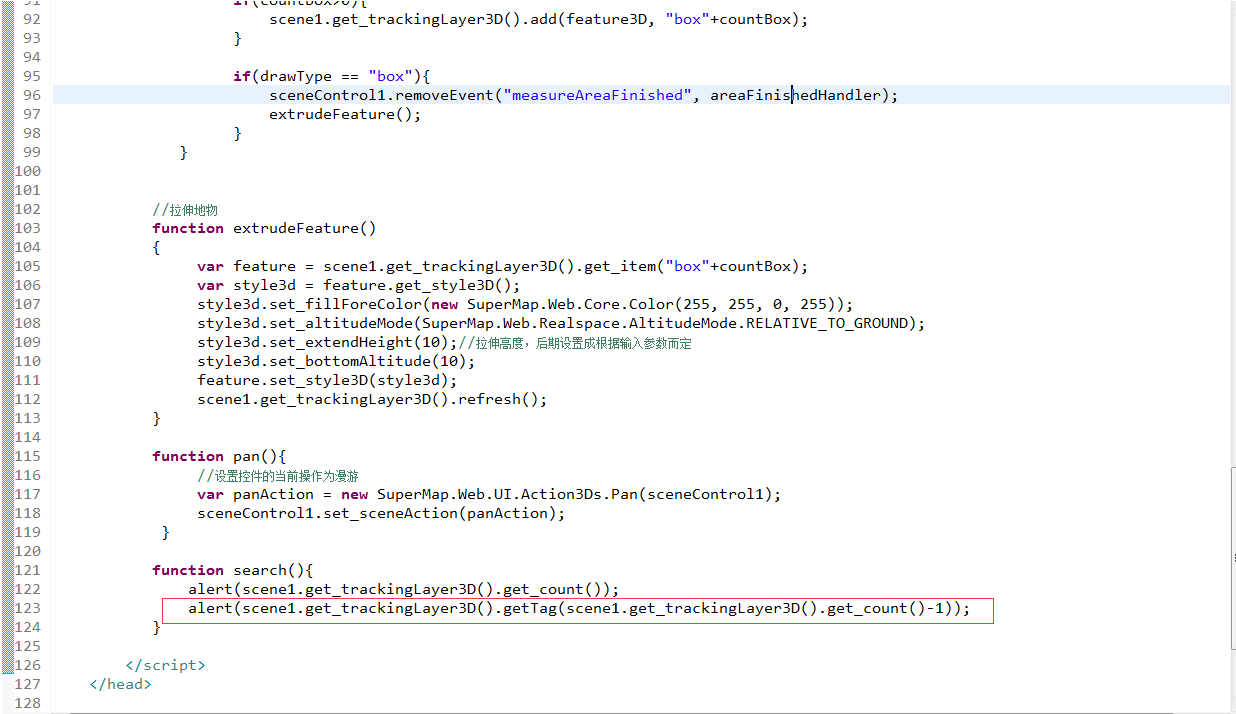Click "drawType" in the if condition
The image size is (1236, 714).
coord(296,76)
